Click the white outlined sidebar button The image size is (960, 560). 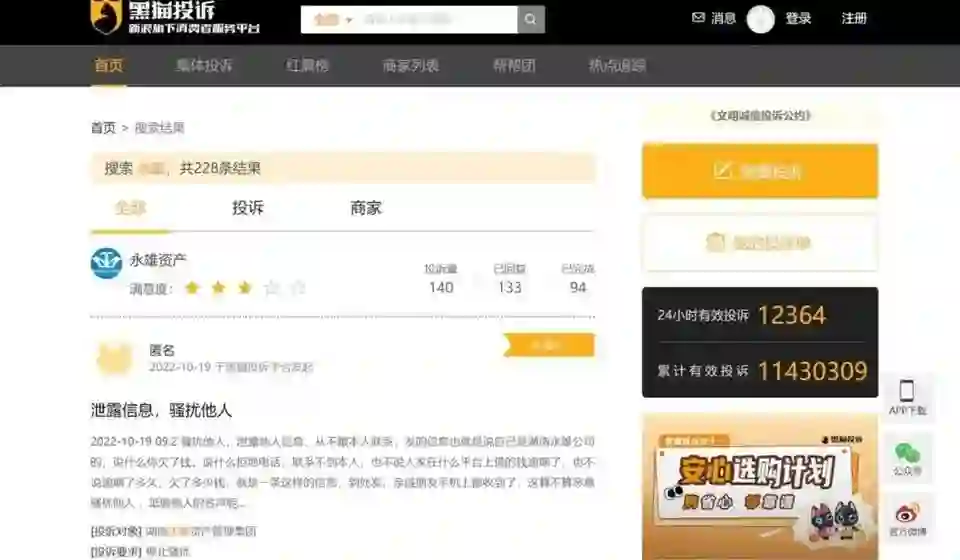[x=760, y=243]
